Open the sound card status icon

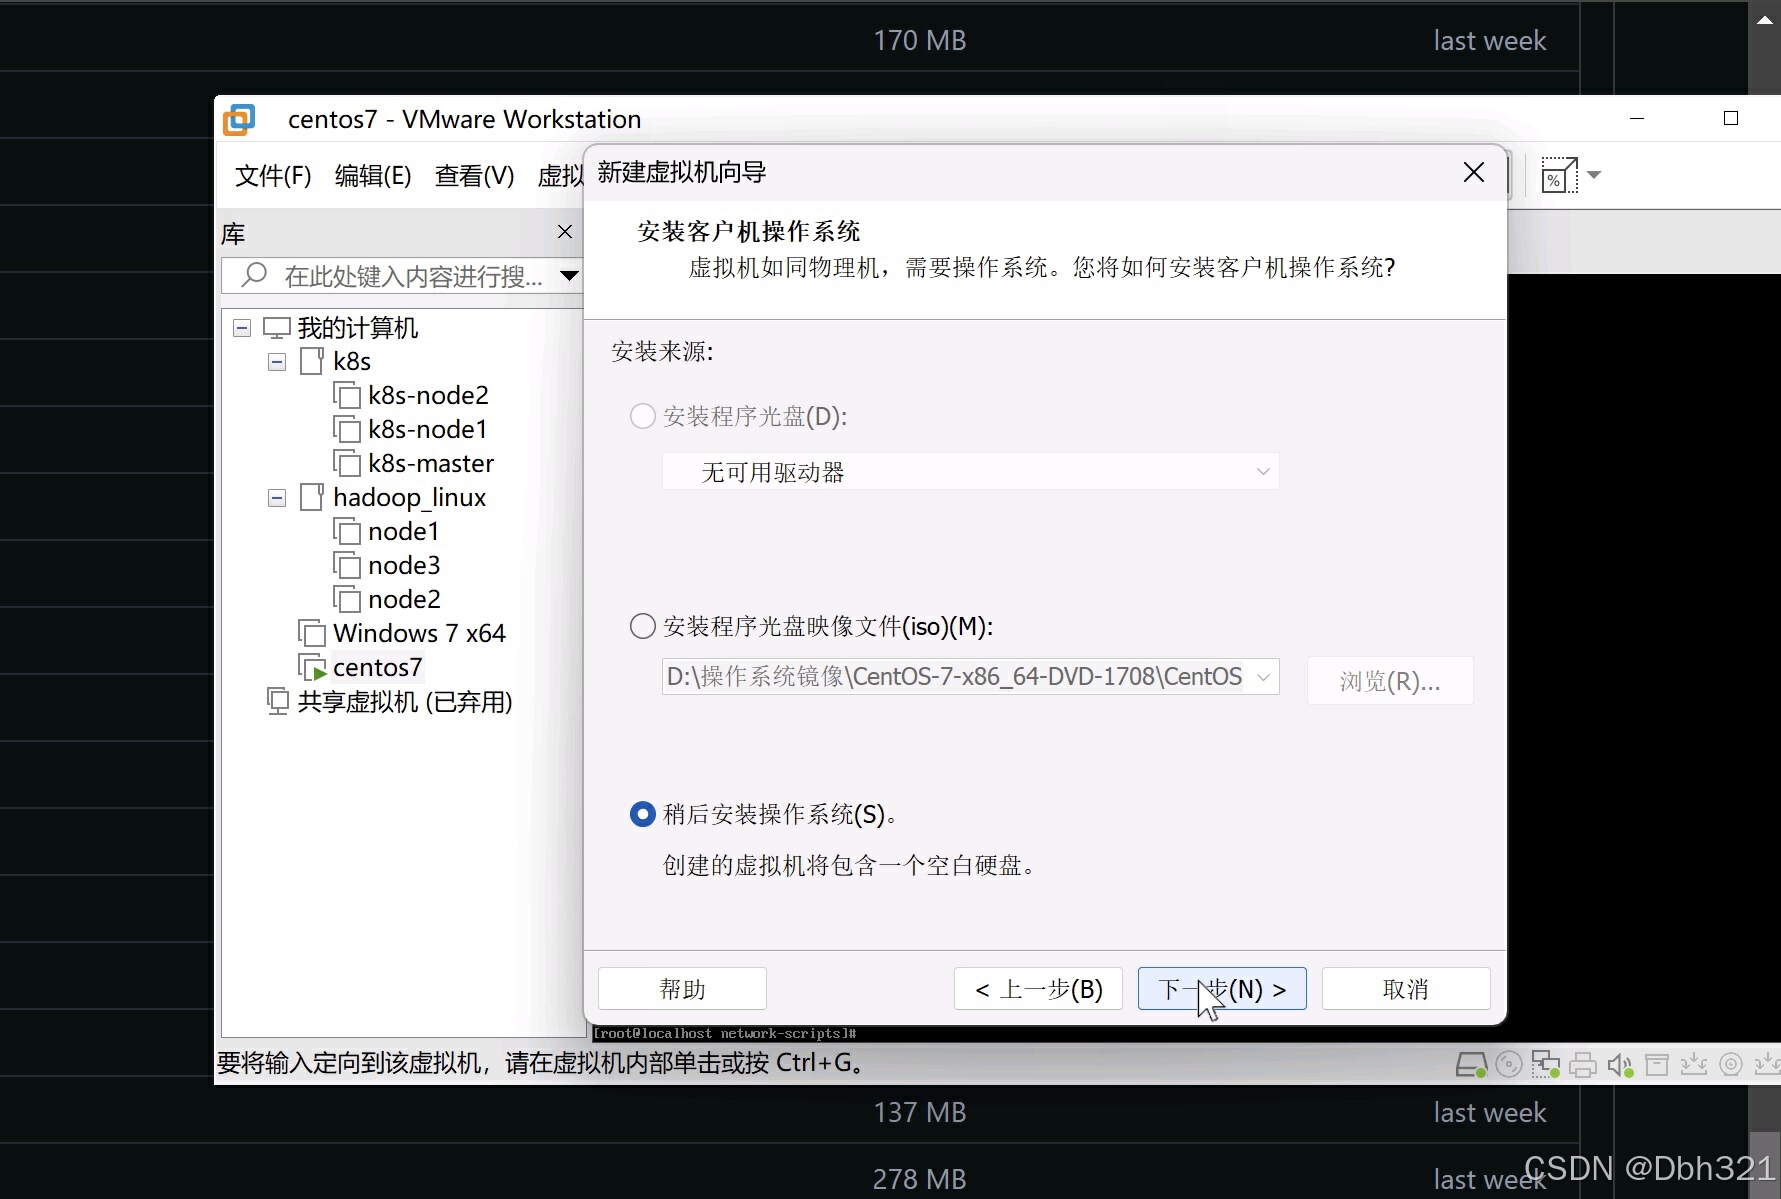pos(1620,1065)
